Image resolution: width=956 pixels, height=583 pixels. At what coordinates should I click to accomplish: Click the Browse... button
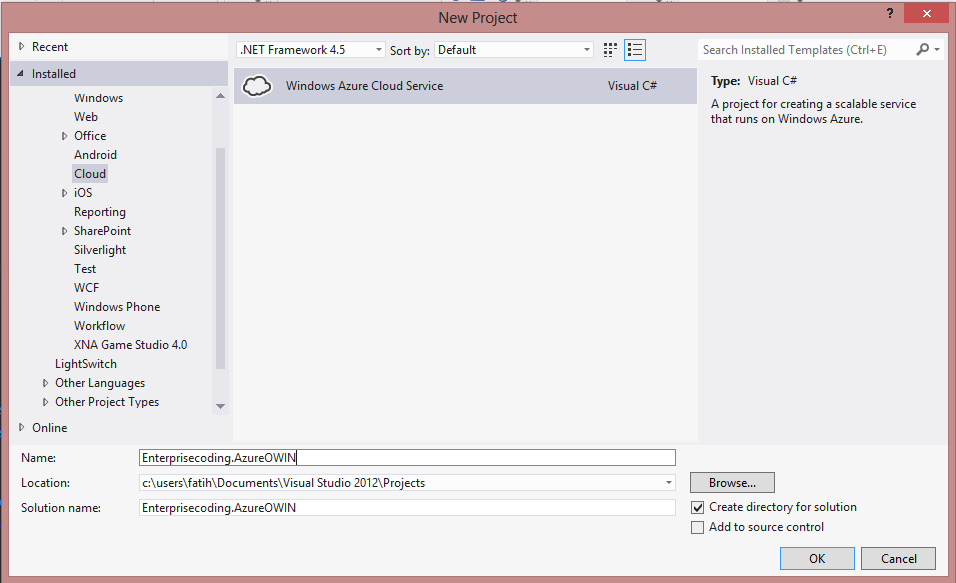732,483
